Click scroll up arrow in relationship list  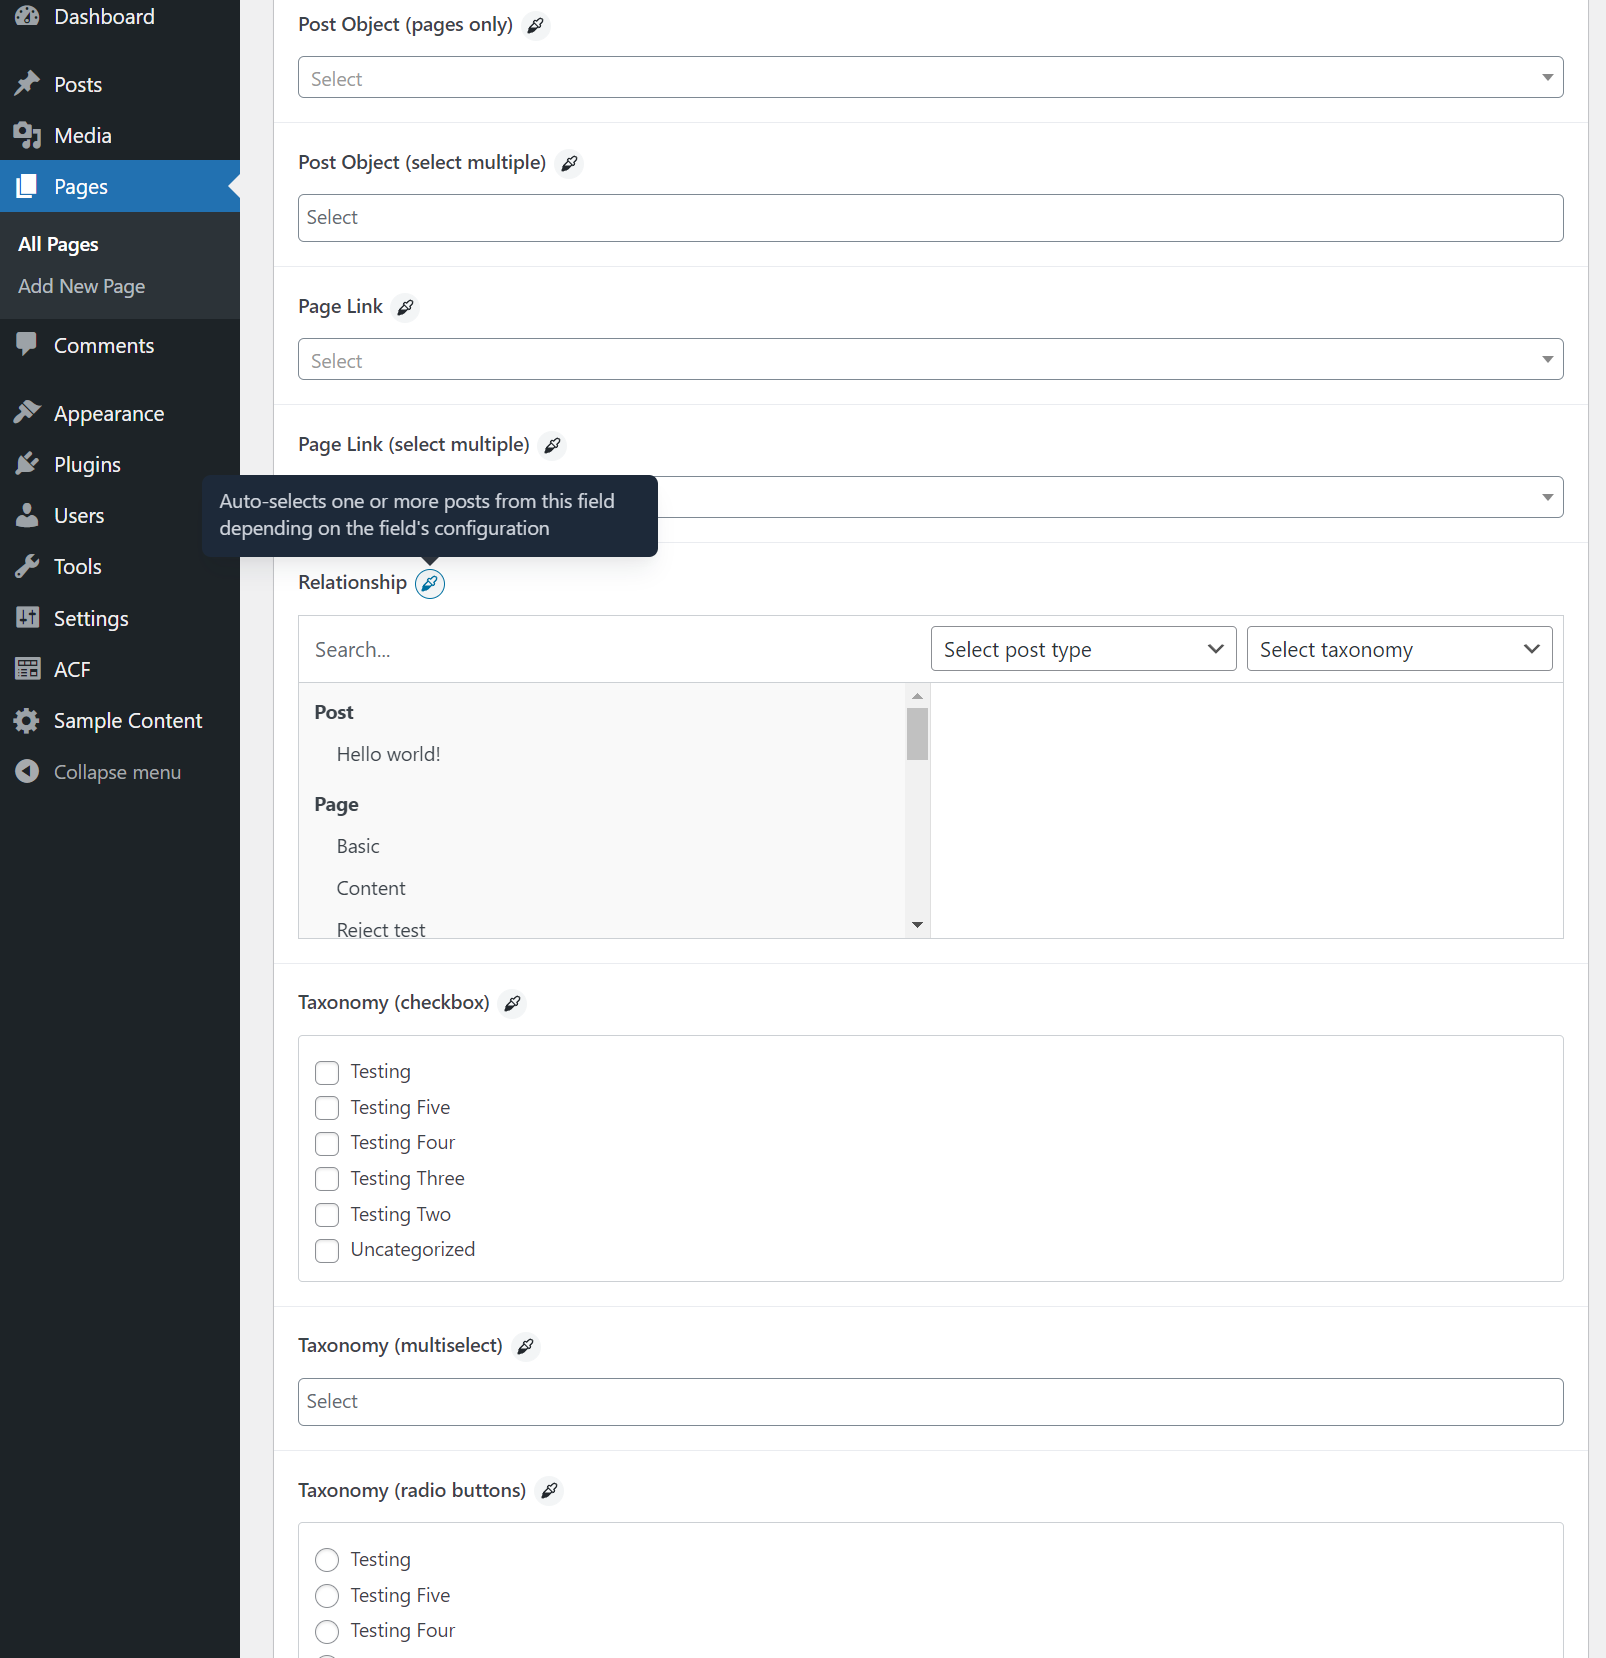[917, 696]
